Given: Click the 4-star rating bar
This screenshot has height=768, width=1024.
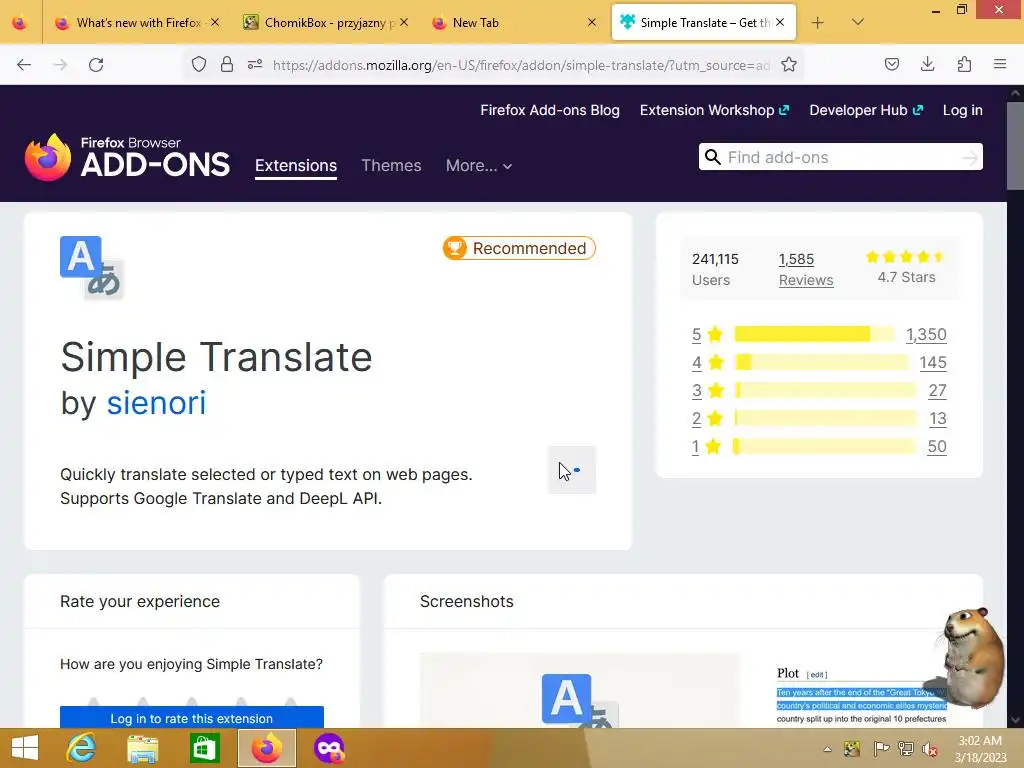Looking at the screenshot, I should (821, 362).
